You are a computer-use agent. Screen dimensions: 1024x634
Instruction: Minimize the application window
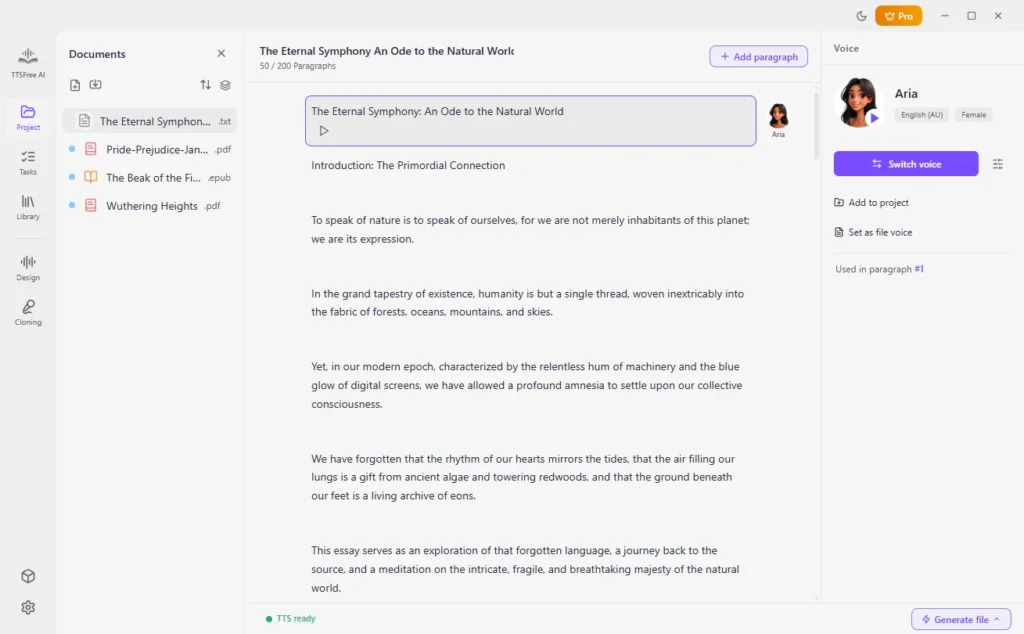[944, 16]
